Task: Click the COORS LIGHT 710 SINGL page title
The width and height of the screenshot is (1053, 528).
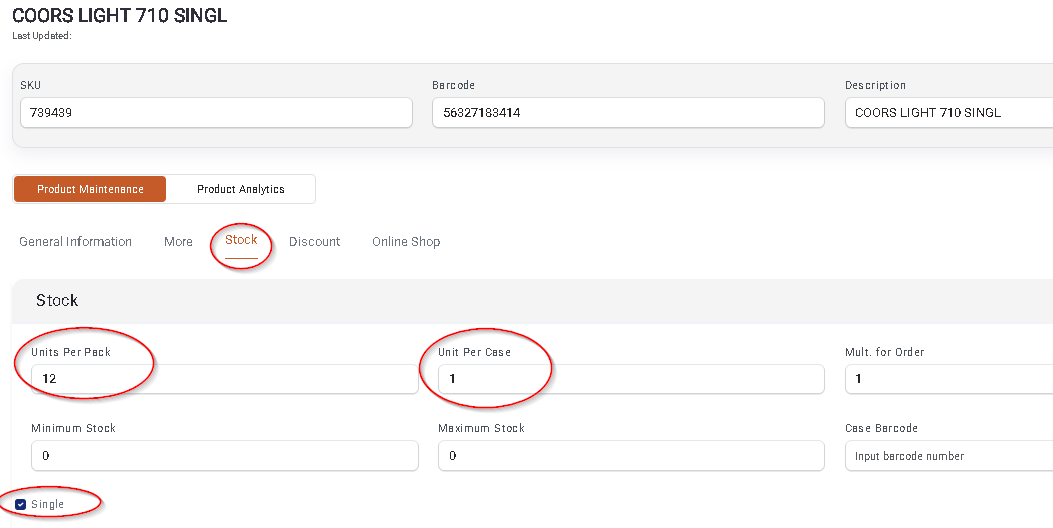Action: tap(120, 15)
